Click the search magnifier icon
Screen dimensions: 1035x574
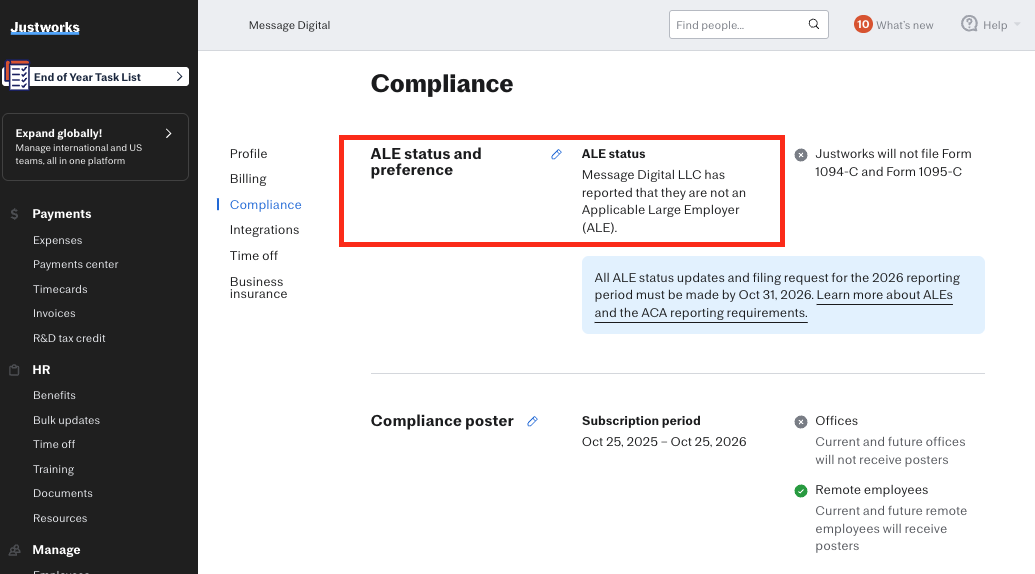[x=814, y=25]
